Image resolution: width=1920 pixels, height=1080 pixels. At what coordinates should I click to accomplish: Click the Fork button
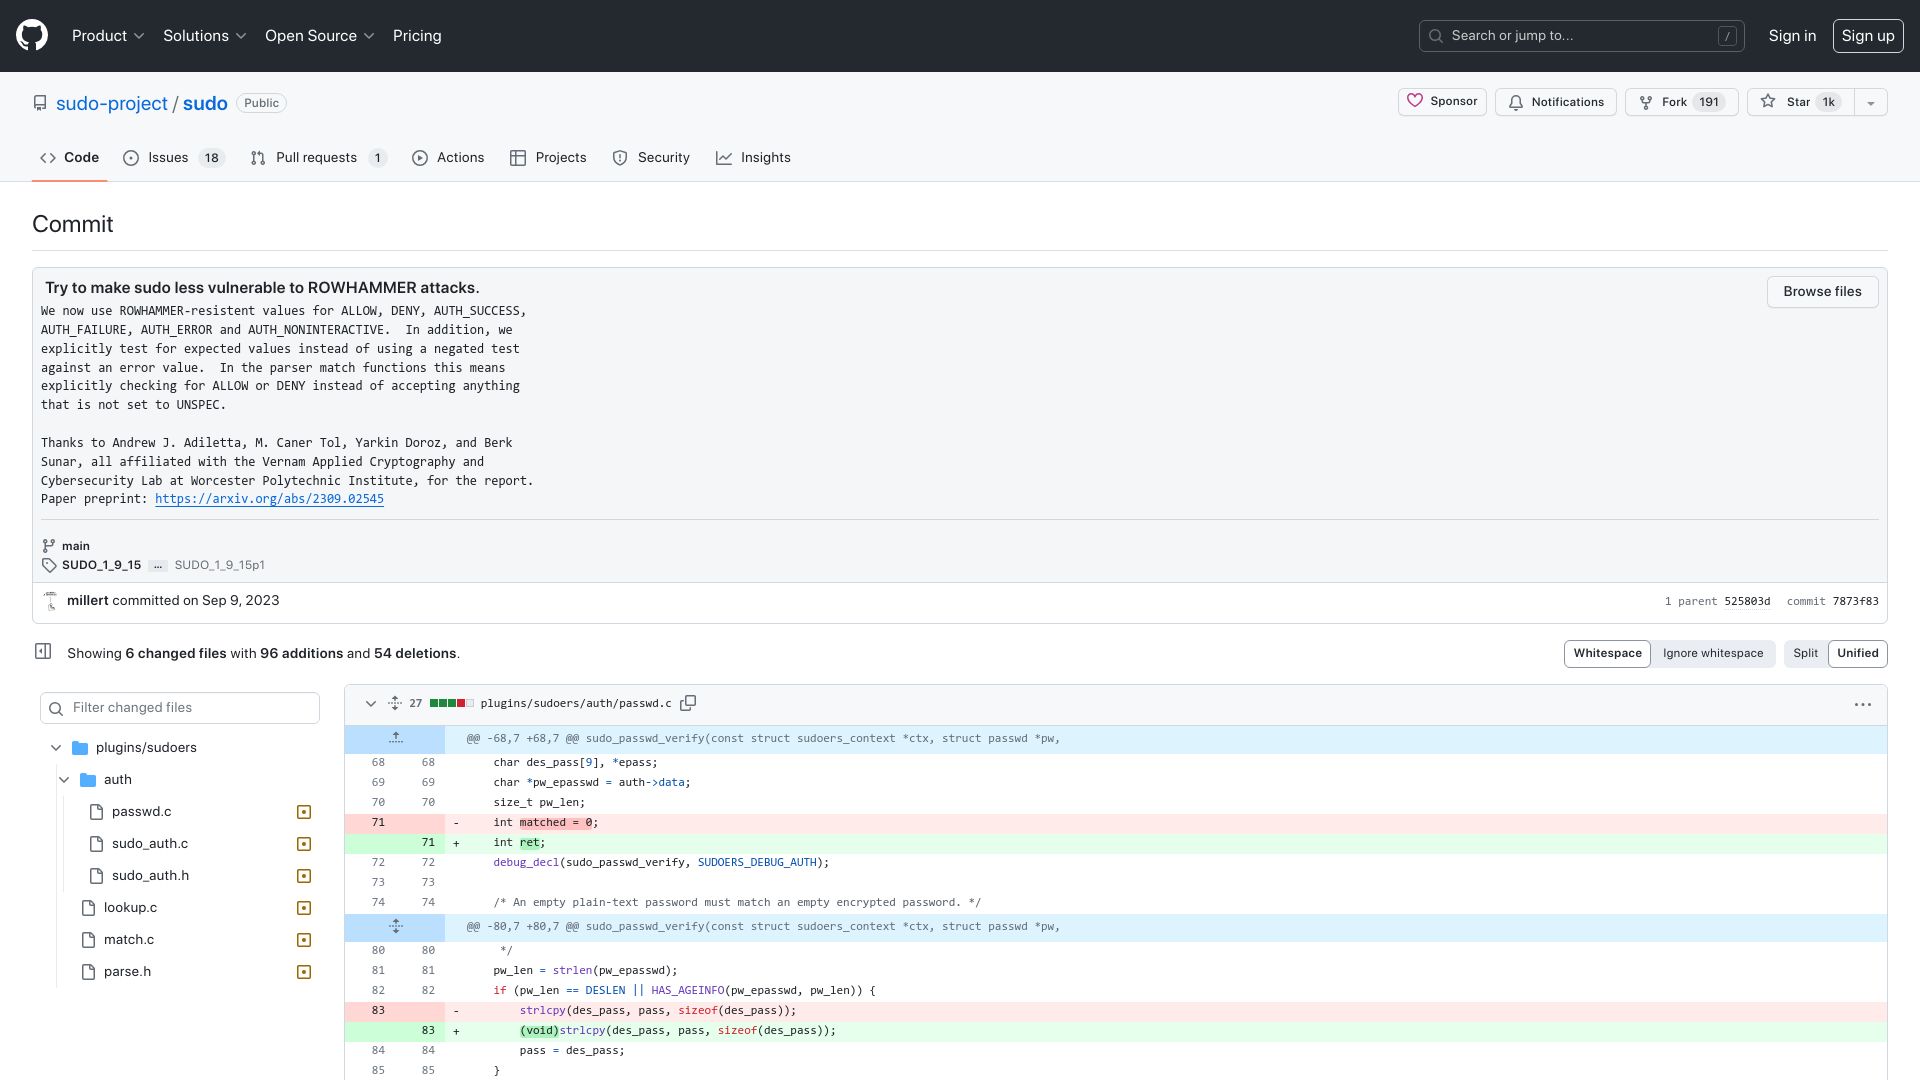(x=1682, y=102)
